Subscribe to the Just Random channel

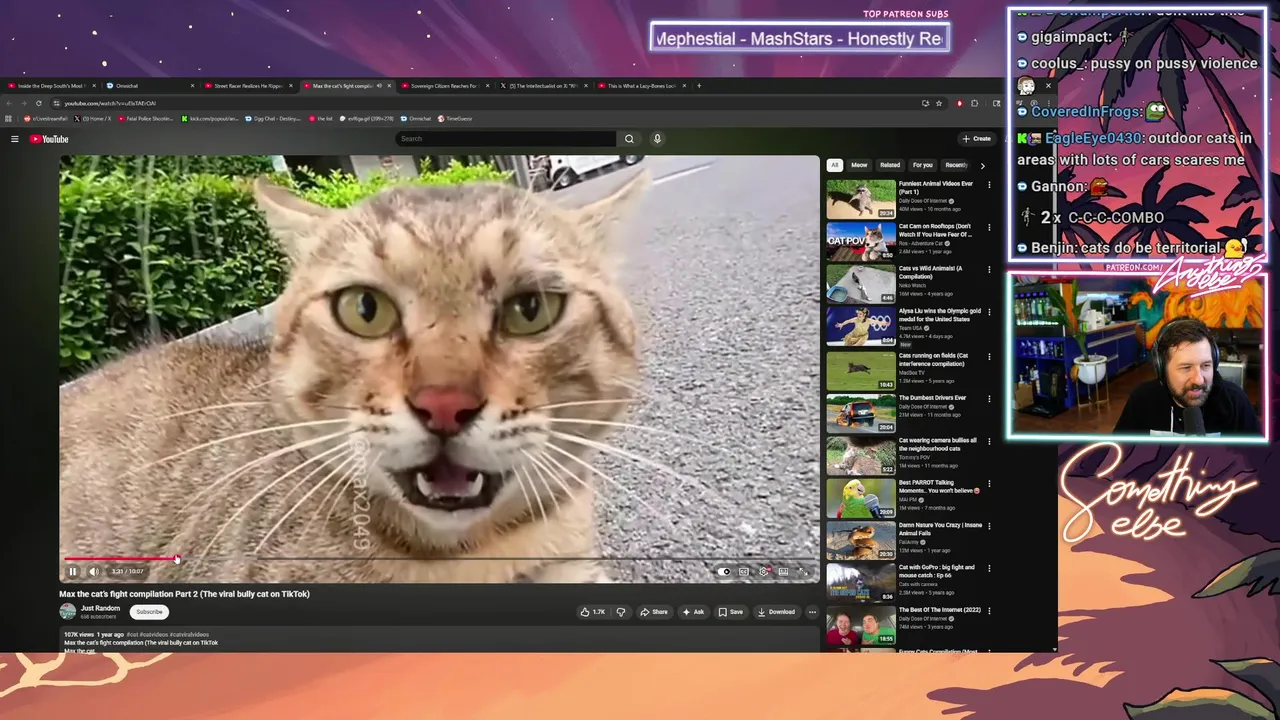[149, 612]
